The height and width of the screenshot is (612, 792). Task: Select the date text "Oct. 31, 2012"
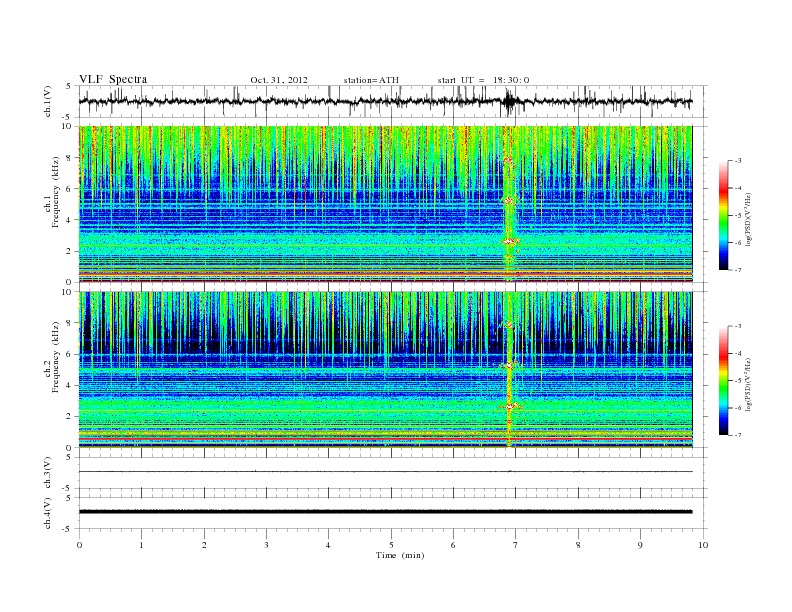279,80
